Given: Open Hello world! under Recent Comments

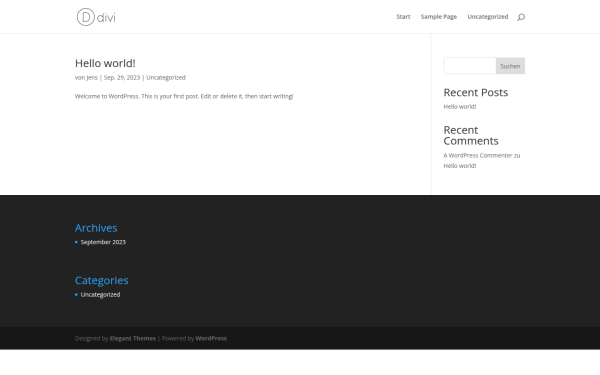Looking at the screenshot, I should tap(460, 166).
